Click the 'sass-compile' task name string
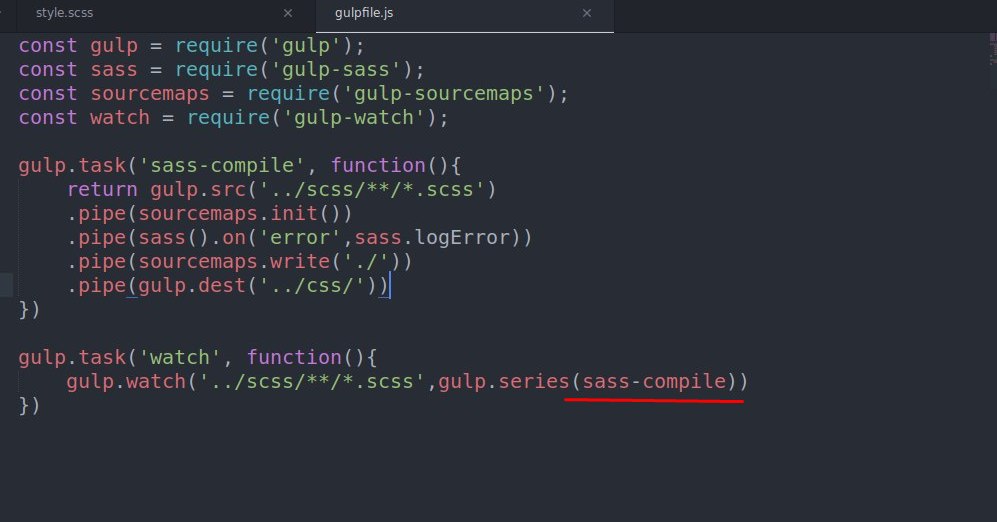This screenshot has width=997, height=522. tap(223, 165)
